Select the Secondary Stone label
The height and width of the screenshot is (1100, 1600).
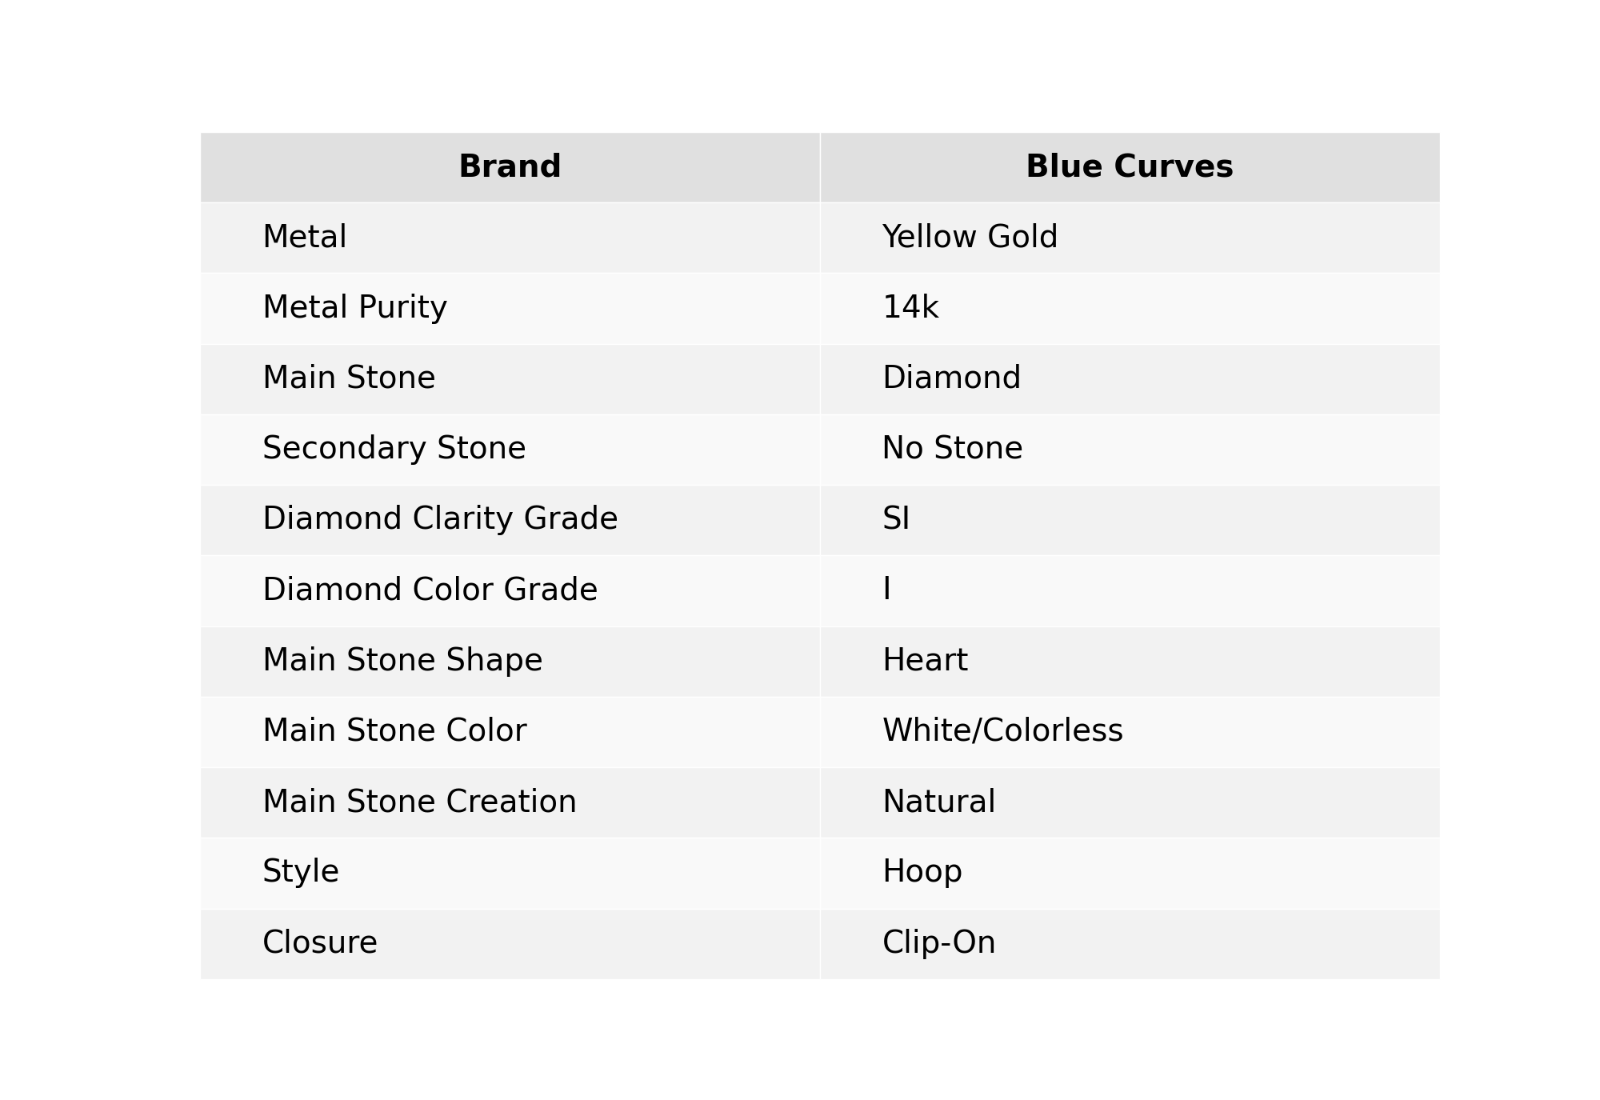[x=393, y=449]
